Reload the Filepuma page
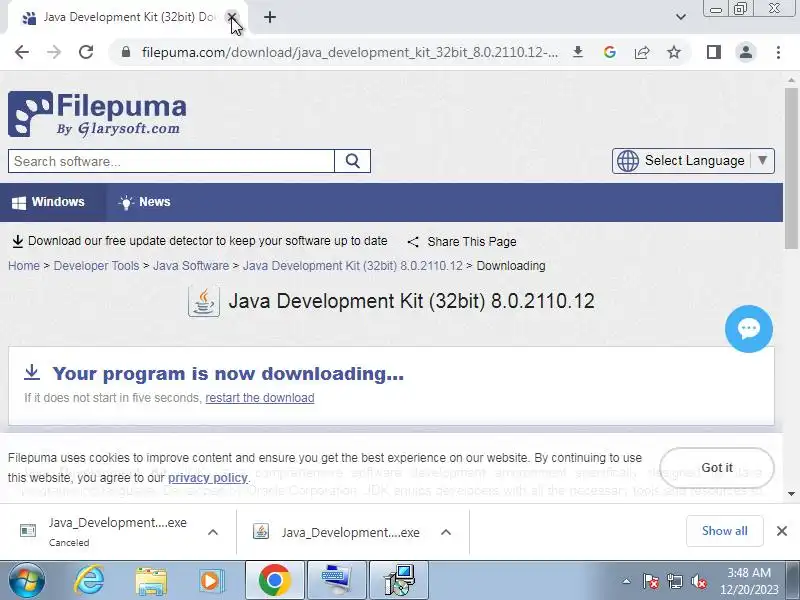The height and width of the screenshot is (600, 800). 86,52
